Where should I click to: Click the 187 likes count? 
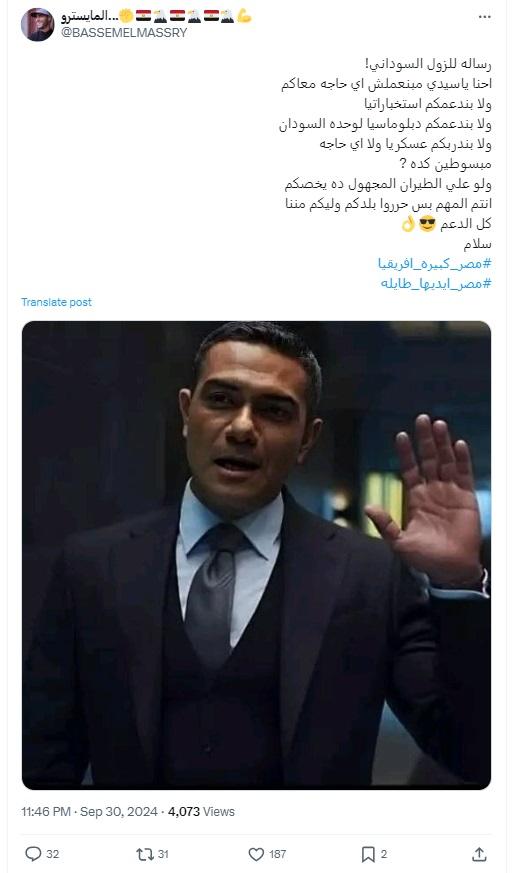coord(277,854)
